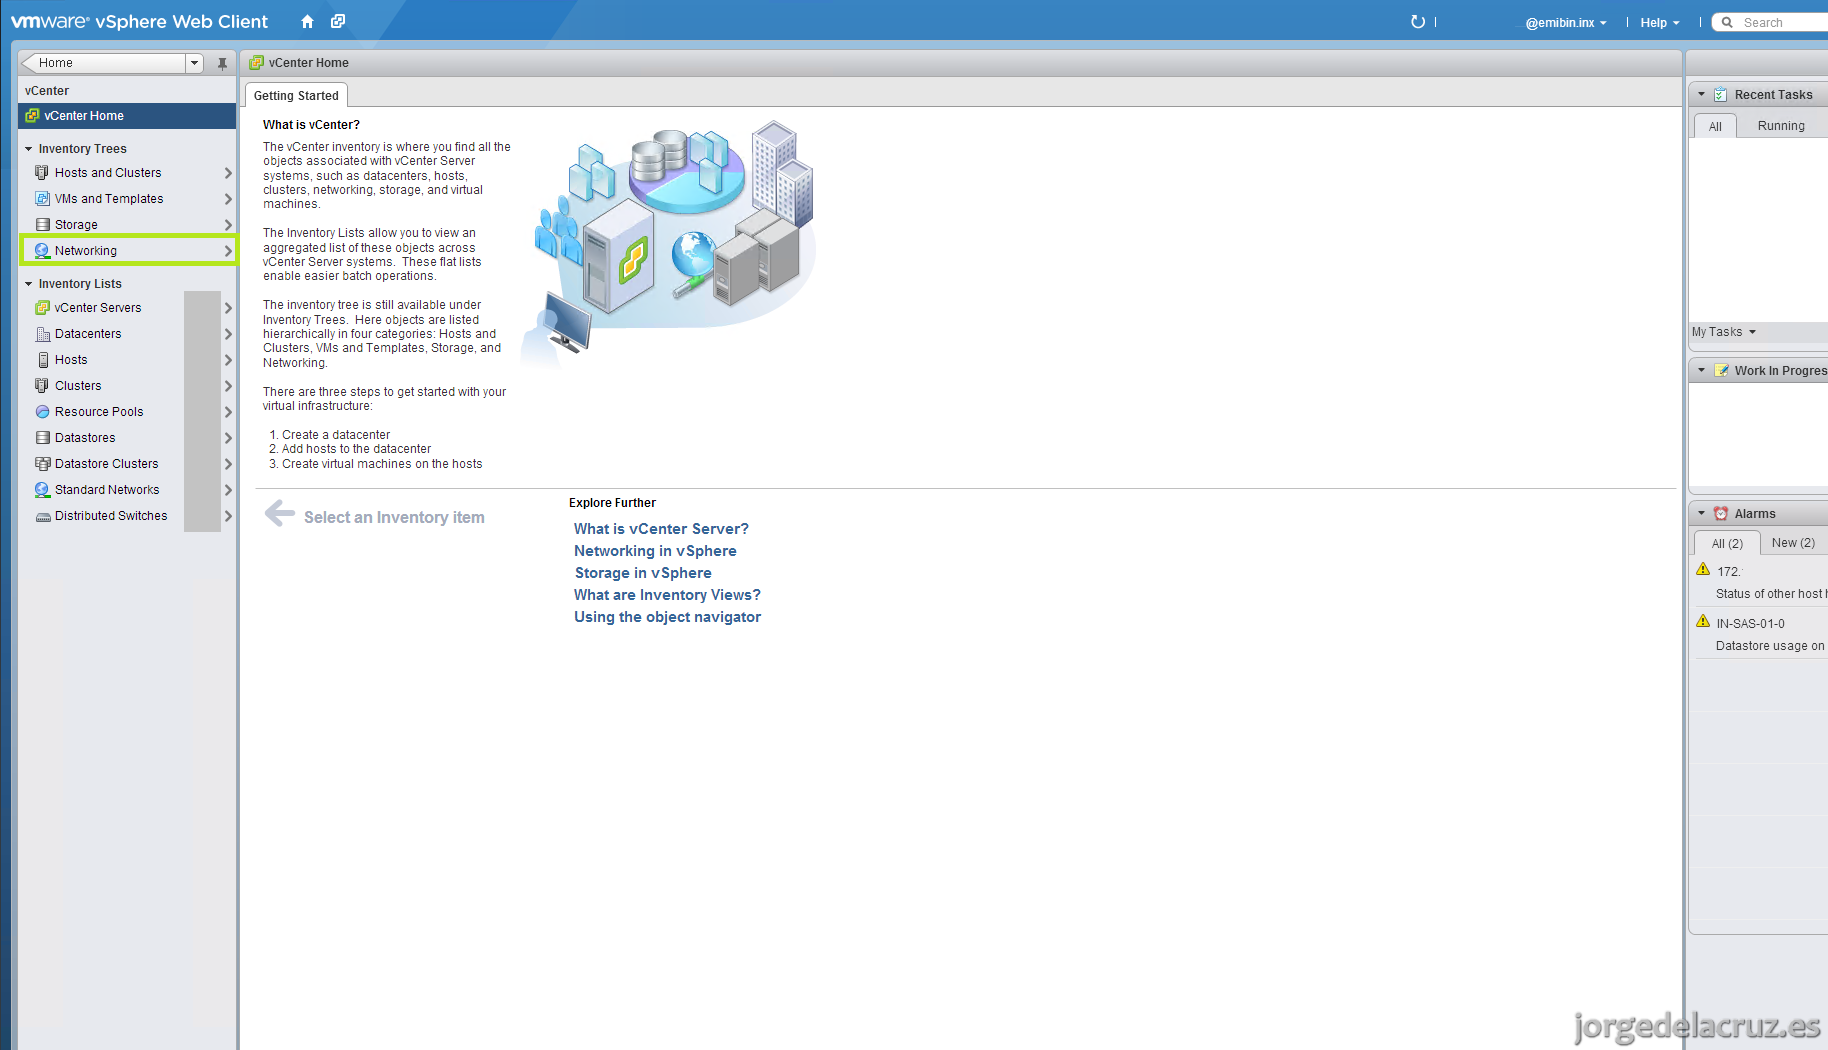Click the Hosts list icon
The height and width of the screenshot is (1050, 1828).
pyautogui.click(x=42, y=360)
